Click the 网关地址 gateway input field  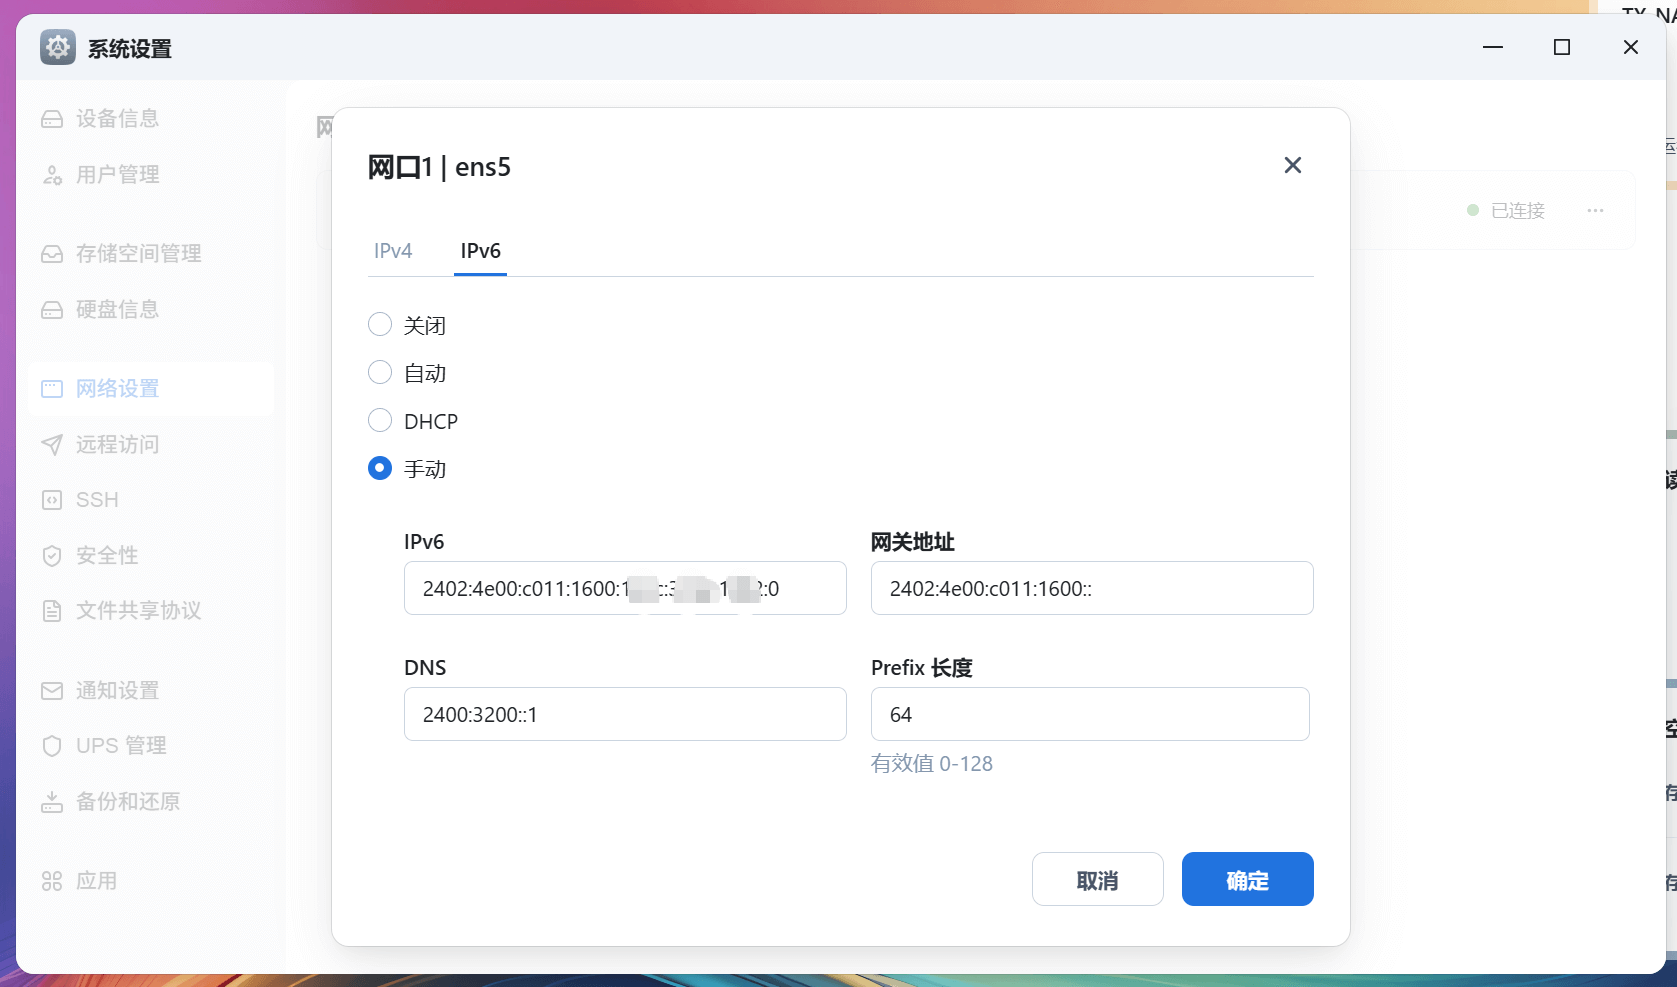pos(1092,588)
